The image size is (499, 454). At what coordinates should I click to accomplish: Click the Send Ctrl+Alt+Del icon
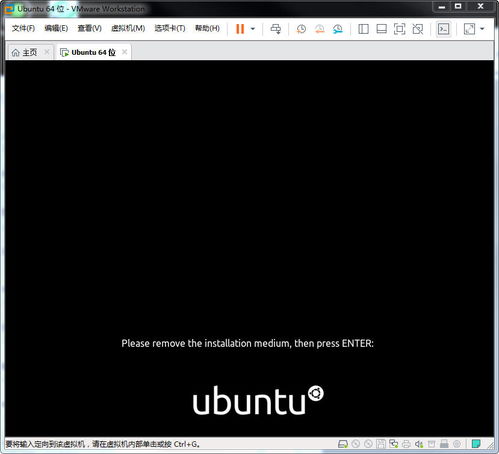tap(276, 29)
